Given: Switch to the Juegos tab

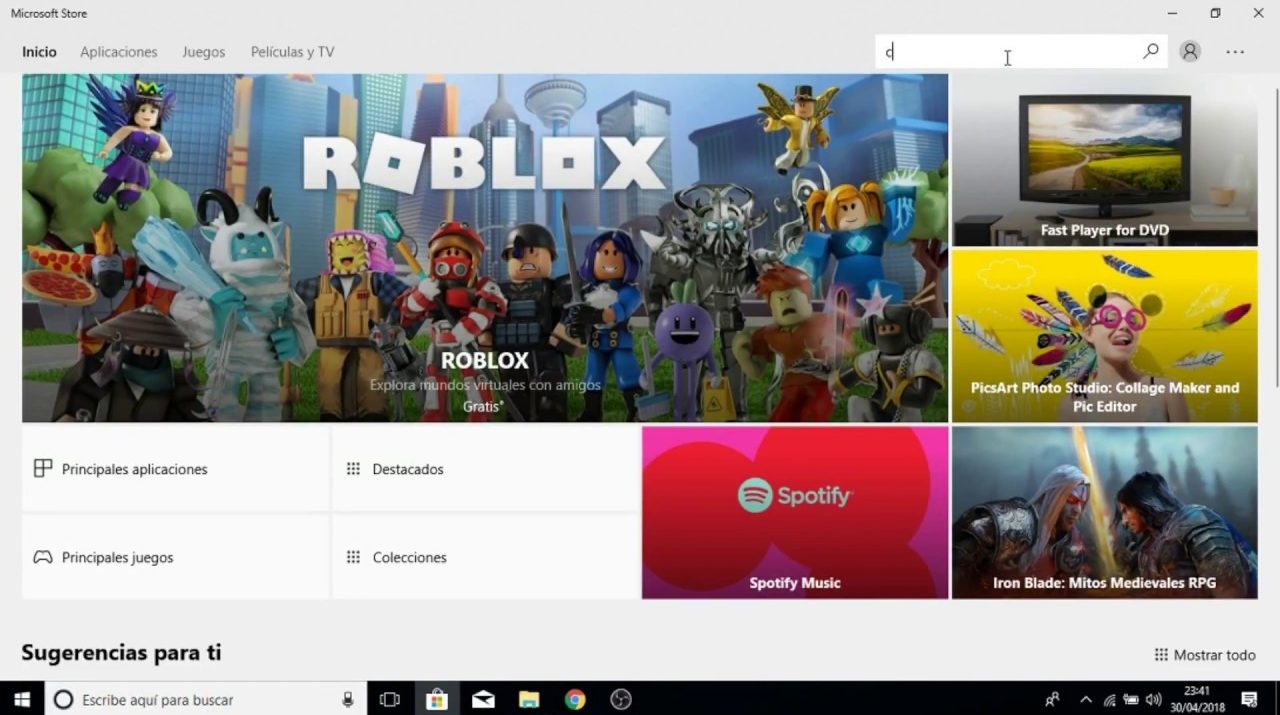Looking at the screenshot, I should [x=203, y=52].
